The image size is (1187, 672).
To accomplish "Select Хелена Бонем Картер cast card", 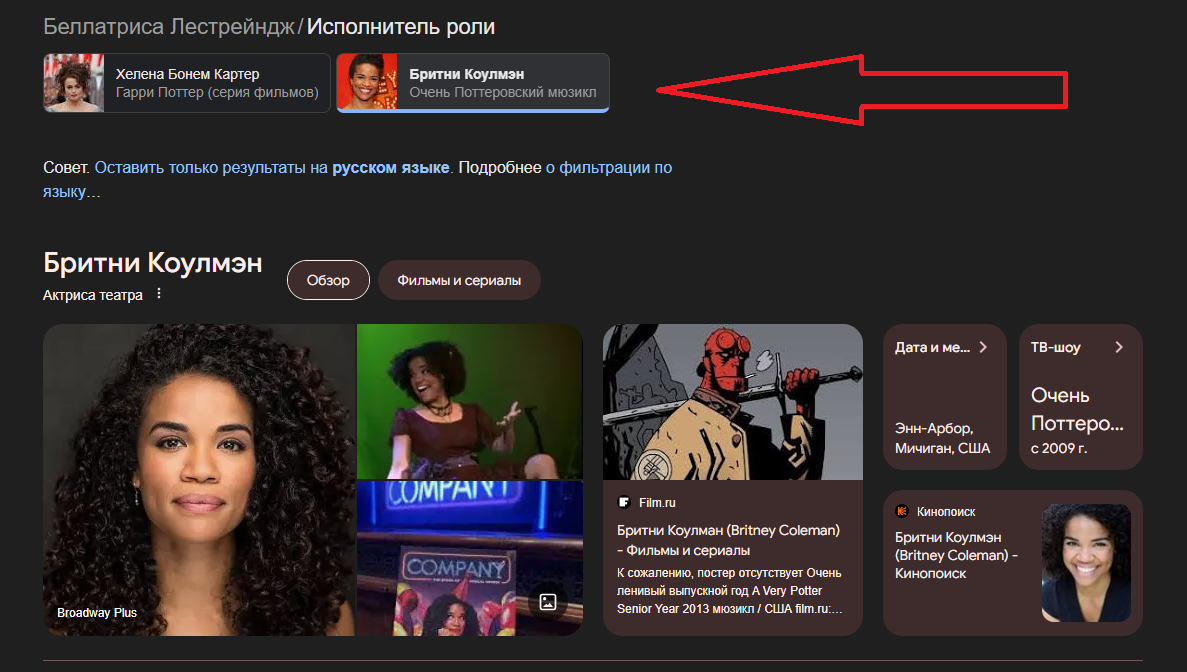I will pos(187,83).
